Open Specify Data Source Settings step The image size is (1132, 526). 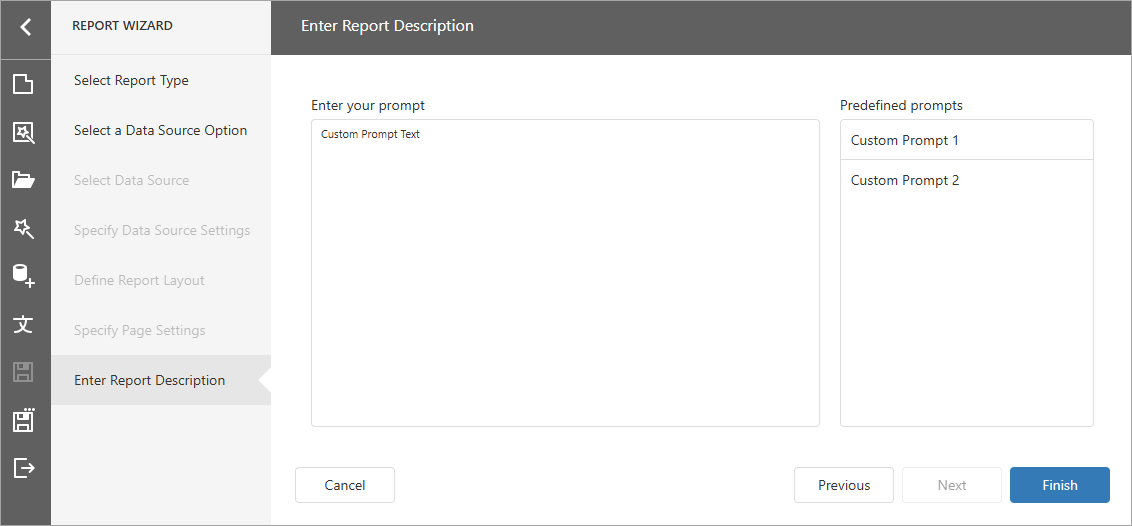click(161, 230)
